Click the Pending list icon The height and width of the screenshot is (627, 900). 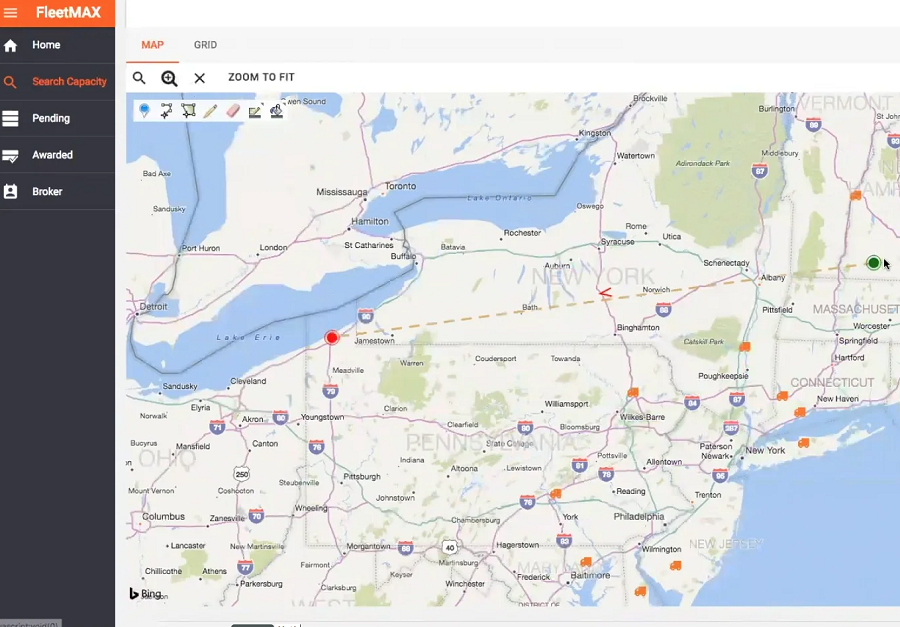tap(10, 118)
